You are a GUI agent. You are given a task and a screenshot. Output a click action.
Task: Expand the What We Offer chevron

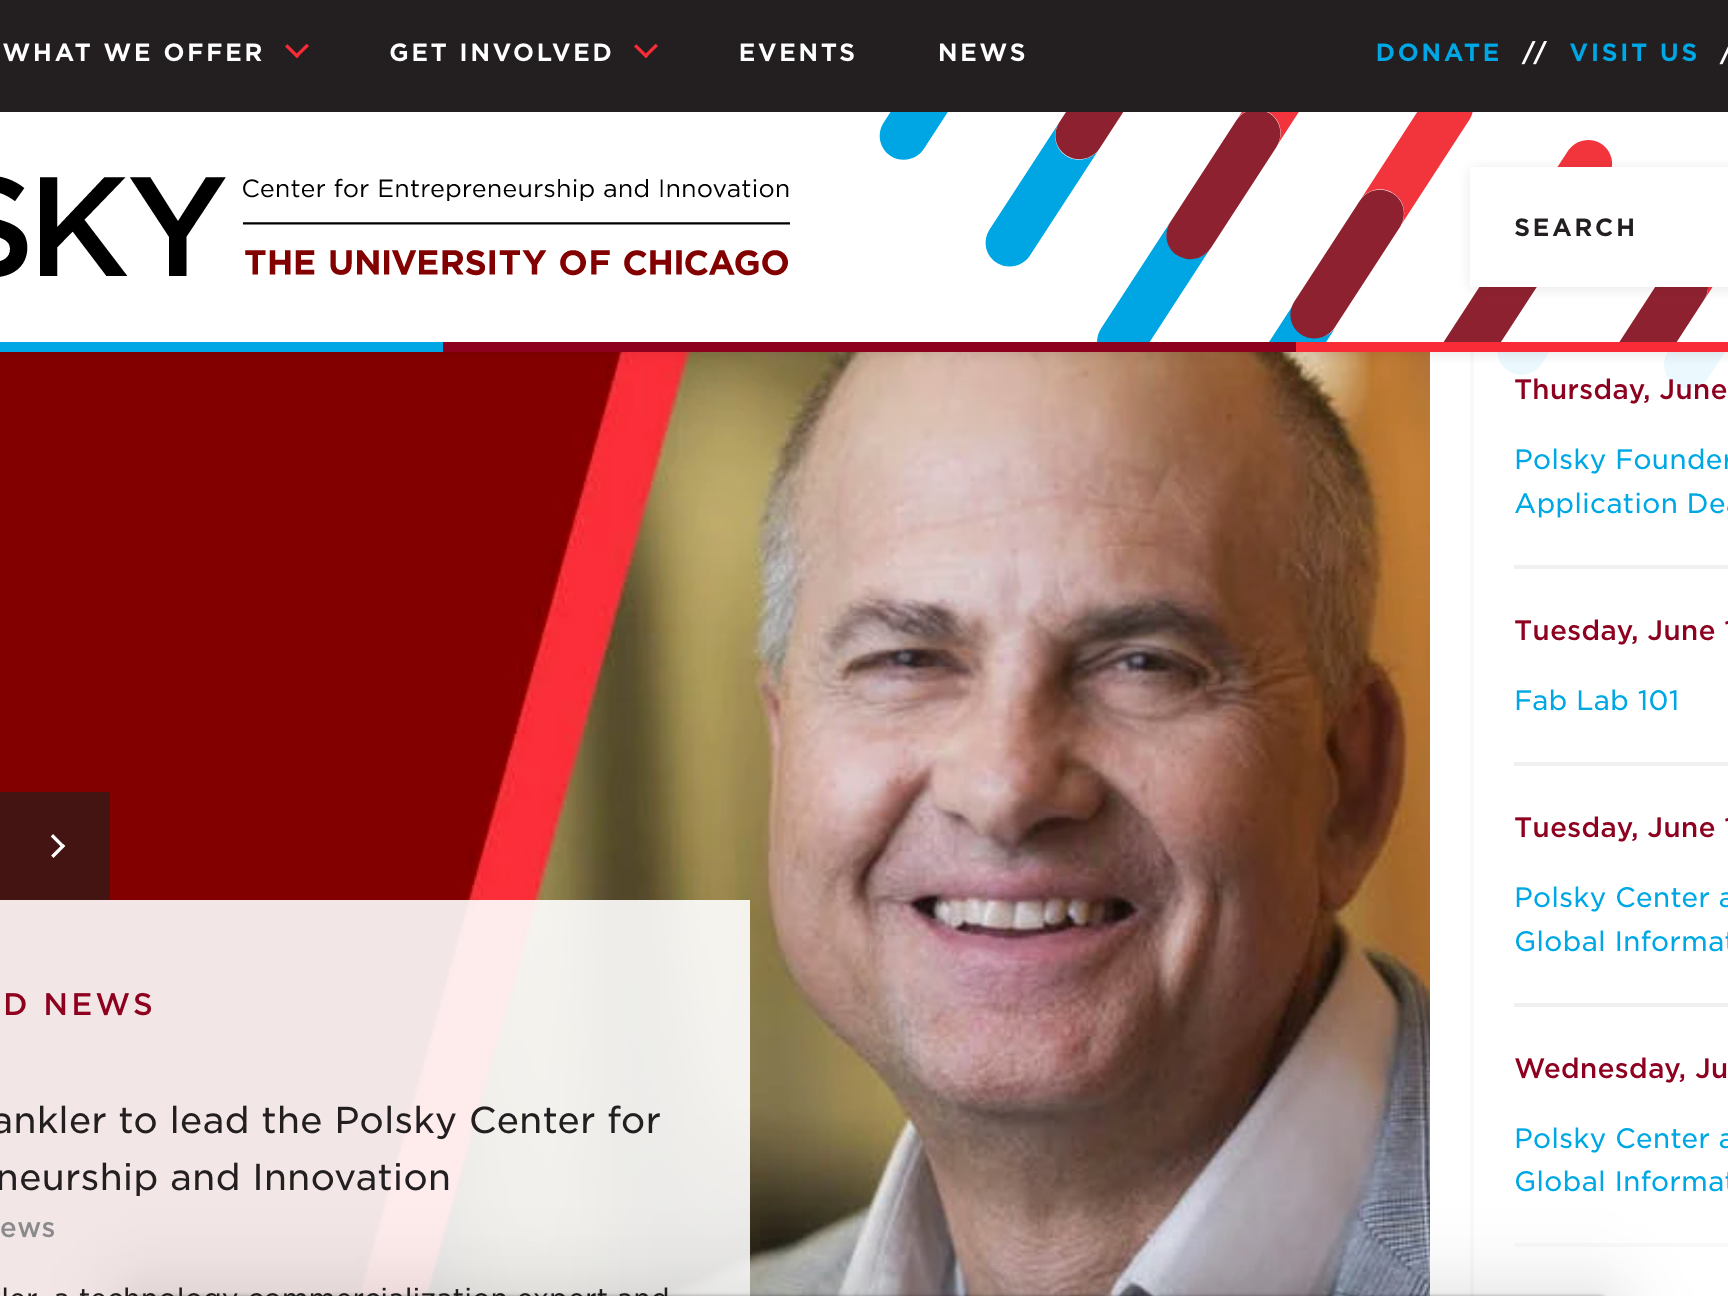pos(297,51)
